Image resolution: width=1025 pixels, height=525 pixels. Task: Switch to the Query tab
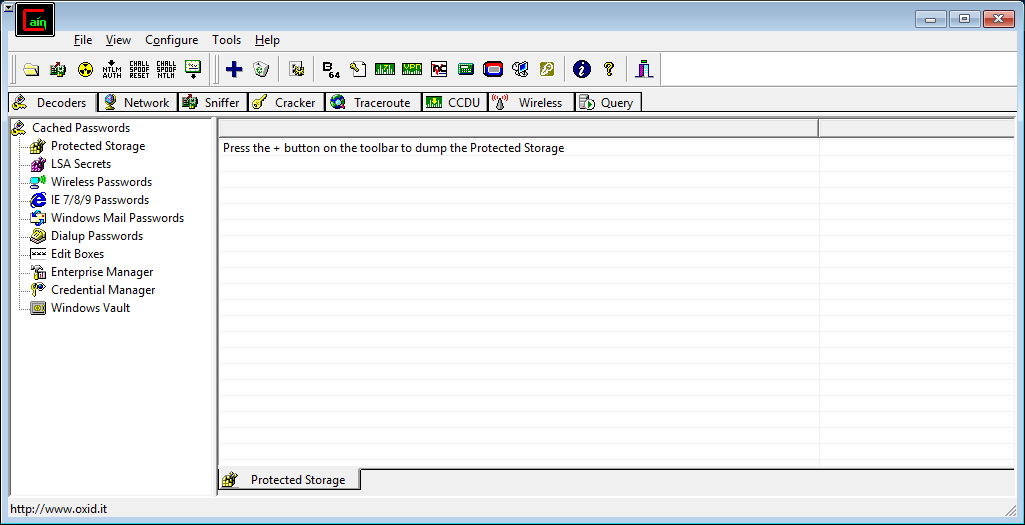click(608, 103)
